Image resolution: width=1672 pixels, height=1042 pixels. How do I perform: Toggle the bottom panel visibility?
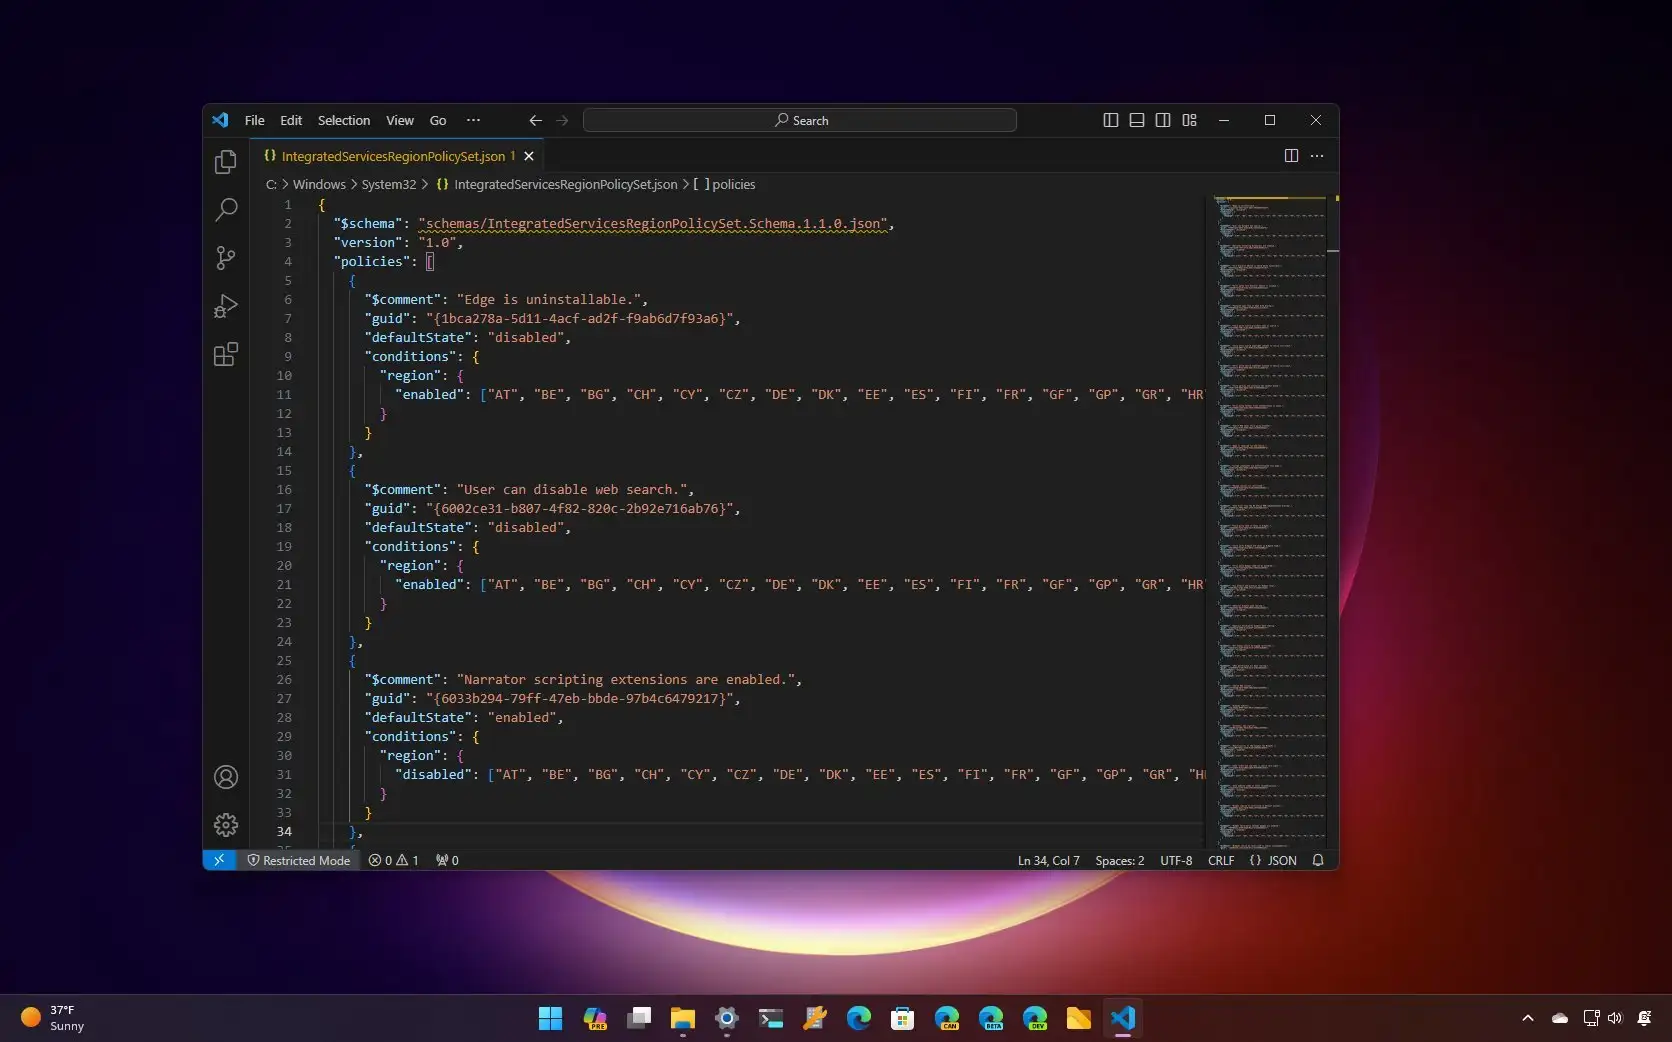pos(1136,120)
